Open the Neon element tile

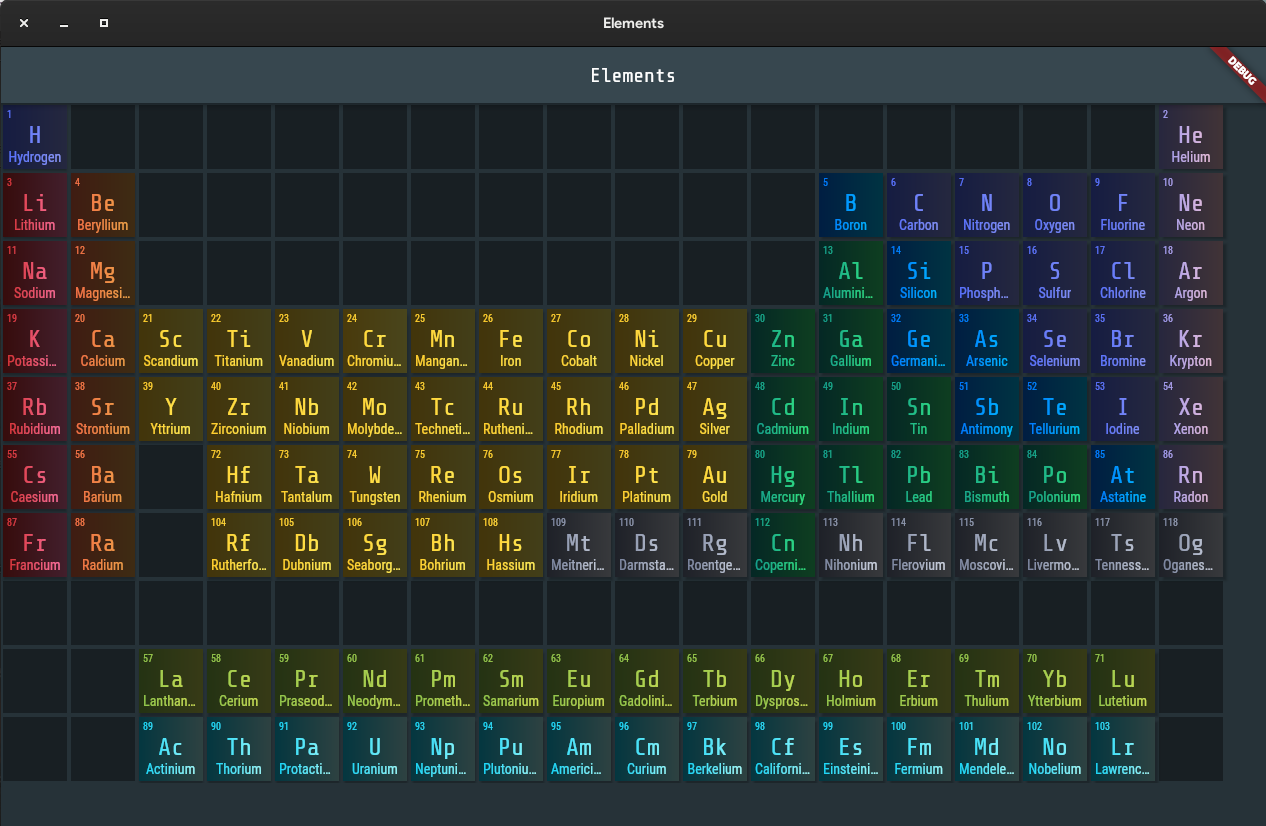click(1190, 206)
